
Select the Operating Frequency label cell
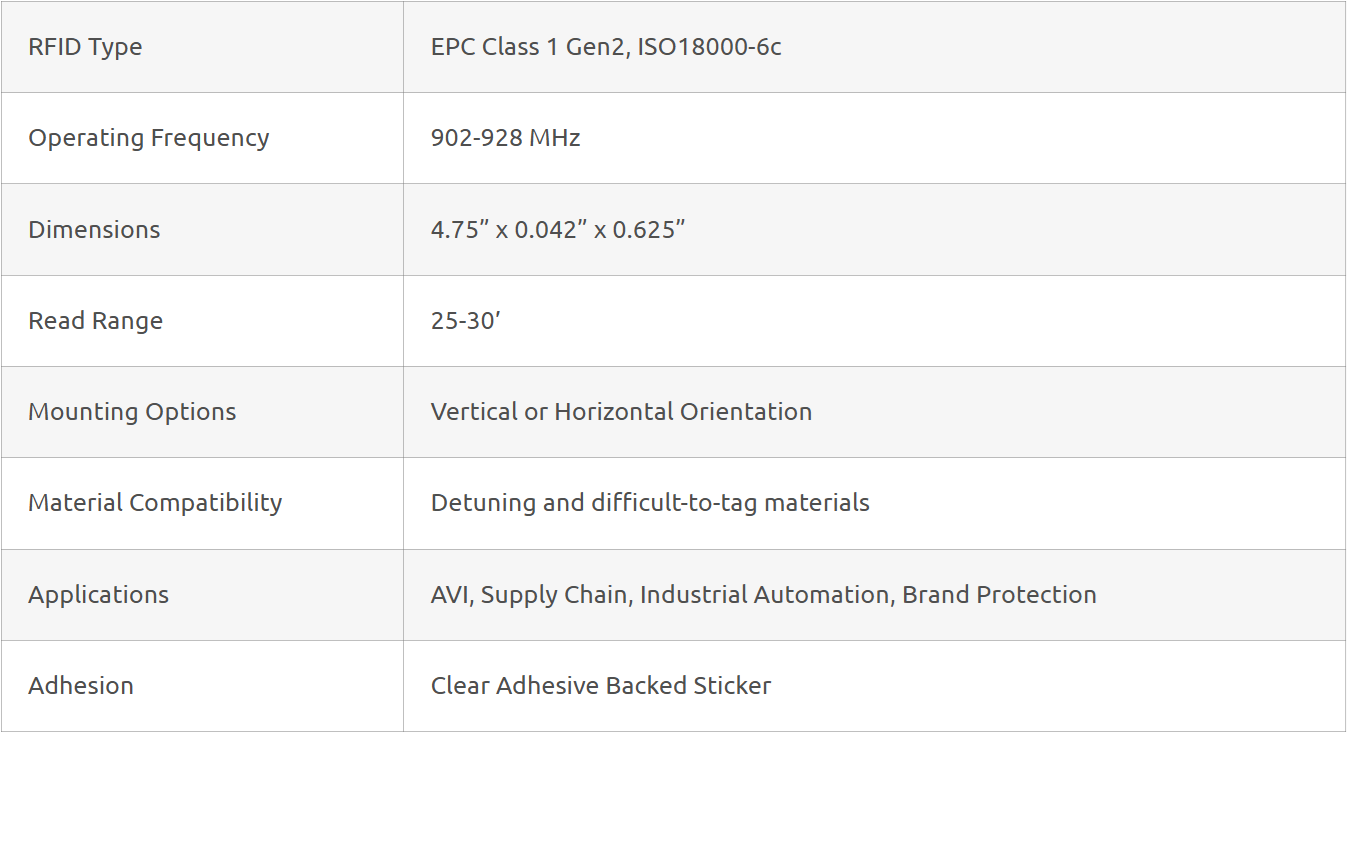click(148, 138)
